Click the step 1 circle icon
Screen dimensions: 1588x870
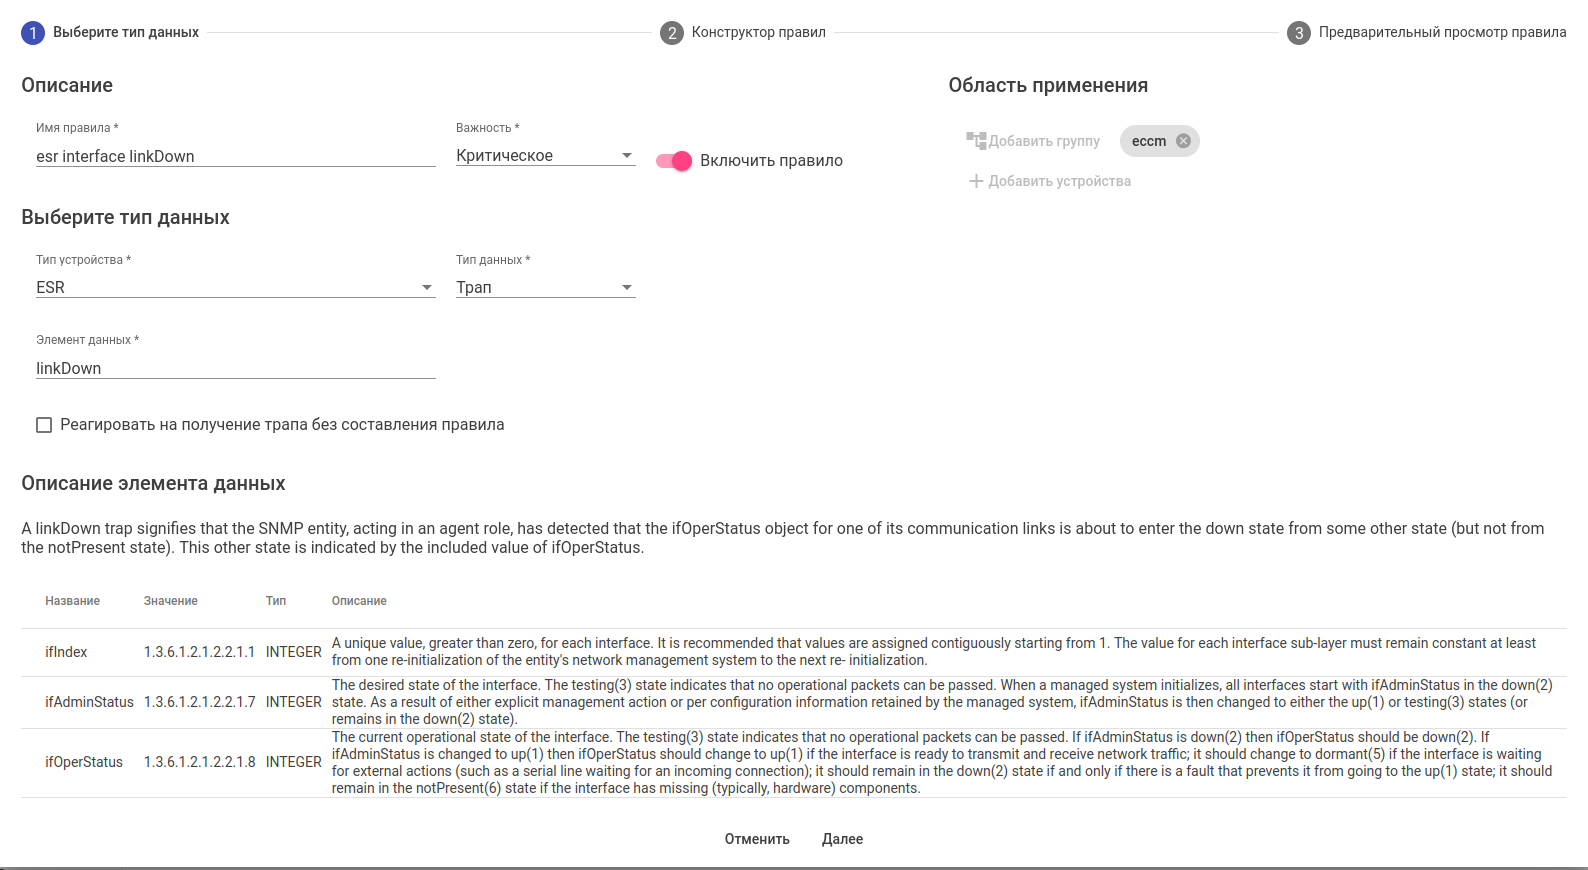pos(33,33)
